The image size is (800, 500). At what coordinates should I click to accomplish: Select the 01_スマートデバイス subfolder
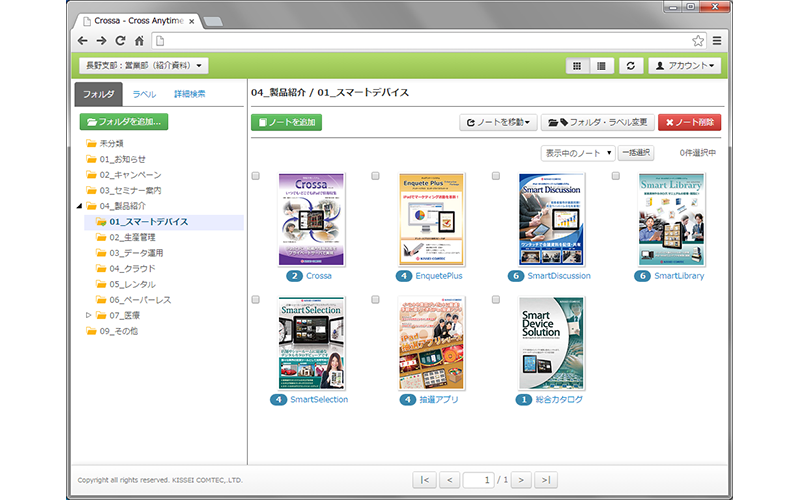[x=164, y=222]
